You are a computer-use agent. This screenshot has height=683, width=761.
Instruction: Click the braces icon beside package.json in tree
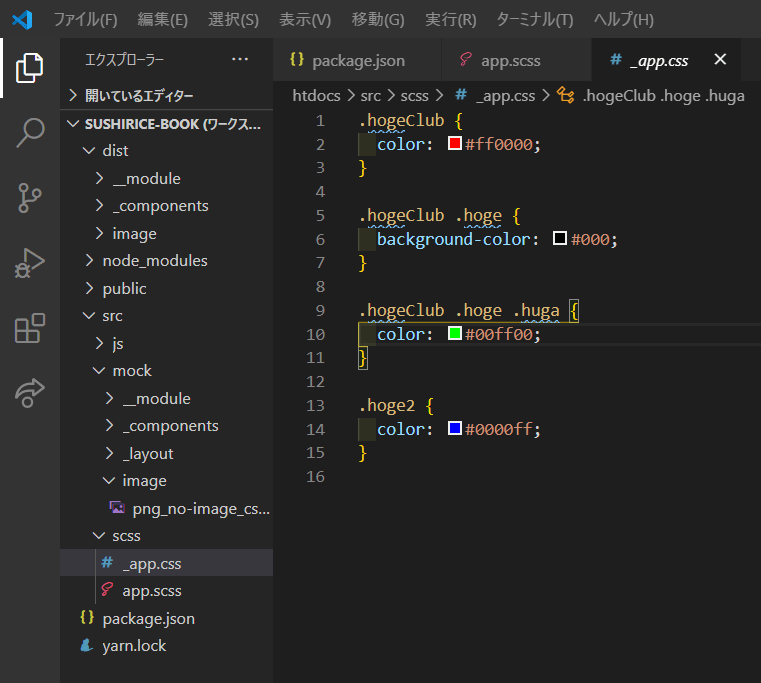87,617
